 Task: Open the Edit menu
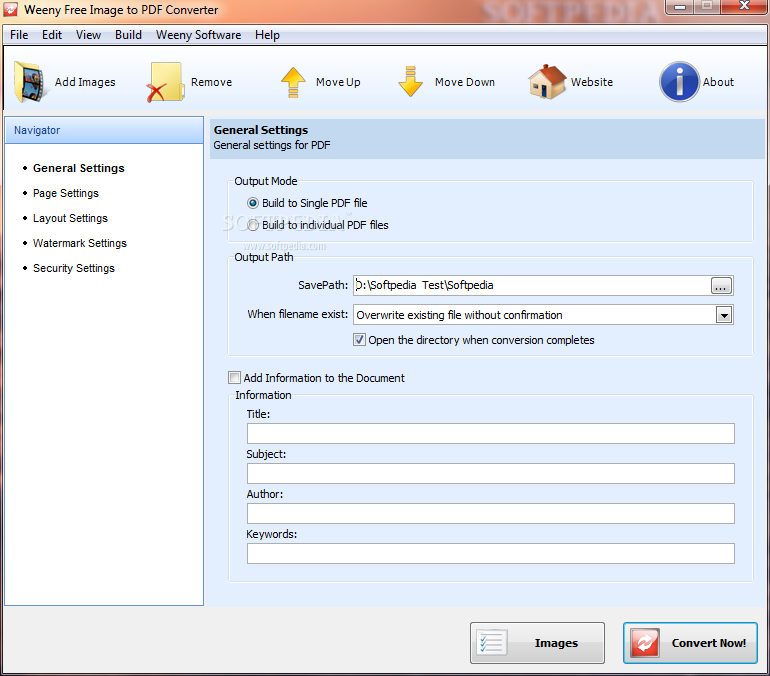coord(52,35)
